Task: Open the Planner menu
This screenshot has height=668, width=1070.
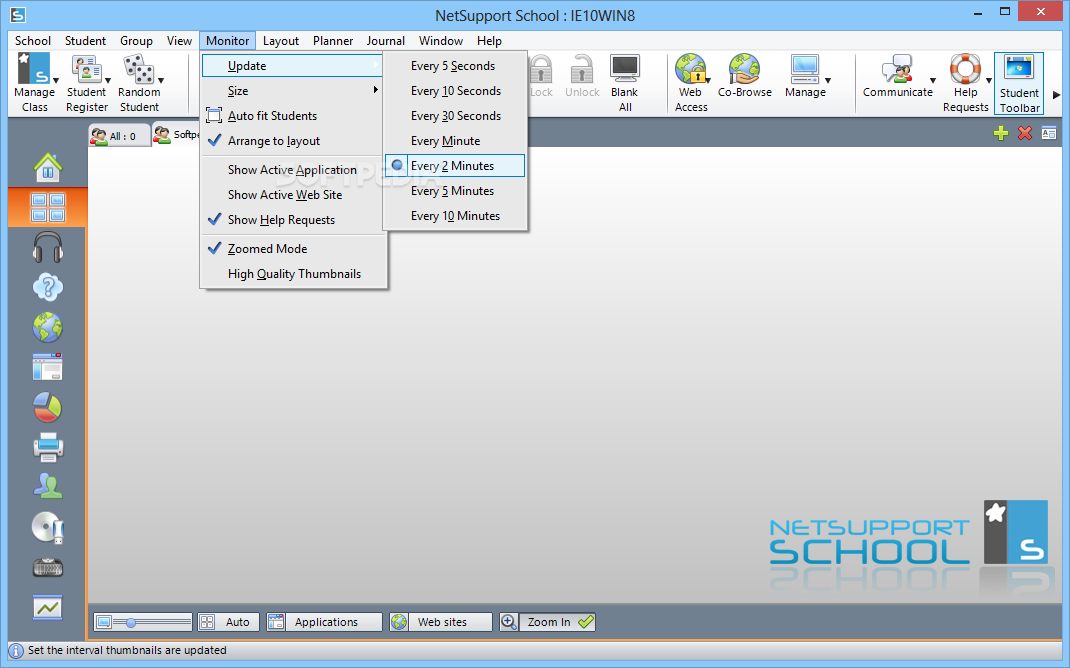Action: (x=333, y=41)
